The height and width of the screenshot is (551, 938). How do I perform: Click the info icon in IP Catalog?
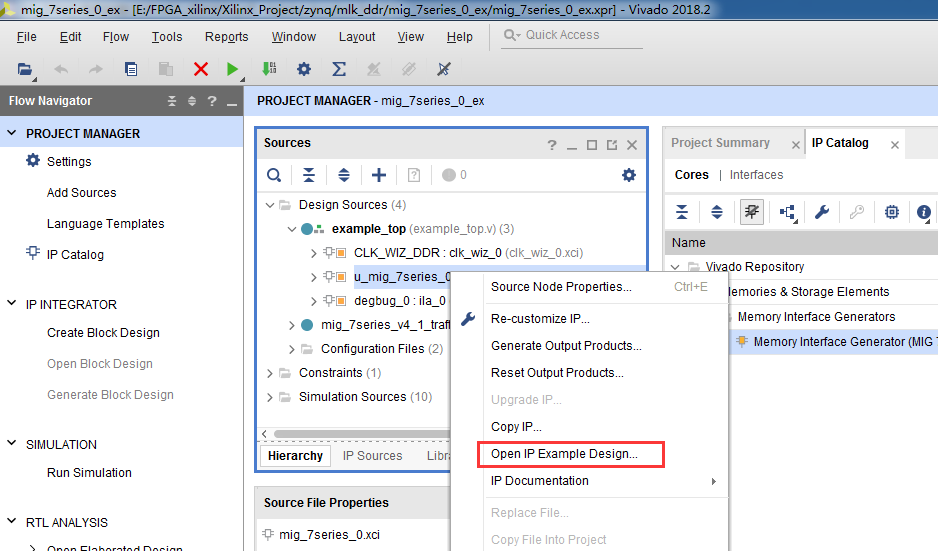coord(924,212)
